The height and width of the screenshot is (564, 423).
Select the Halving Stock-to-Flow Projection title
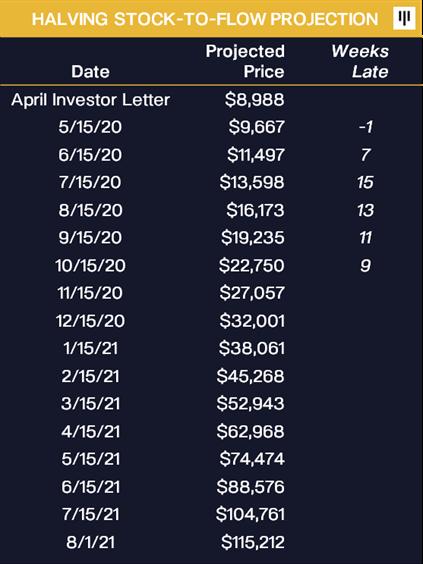pyautogui.click(x=205, y=19)
